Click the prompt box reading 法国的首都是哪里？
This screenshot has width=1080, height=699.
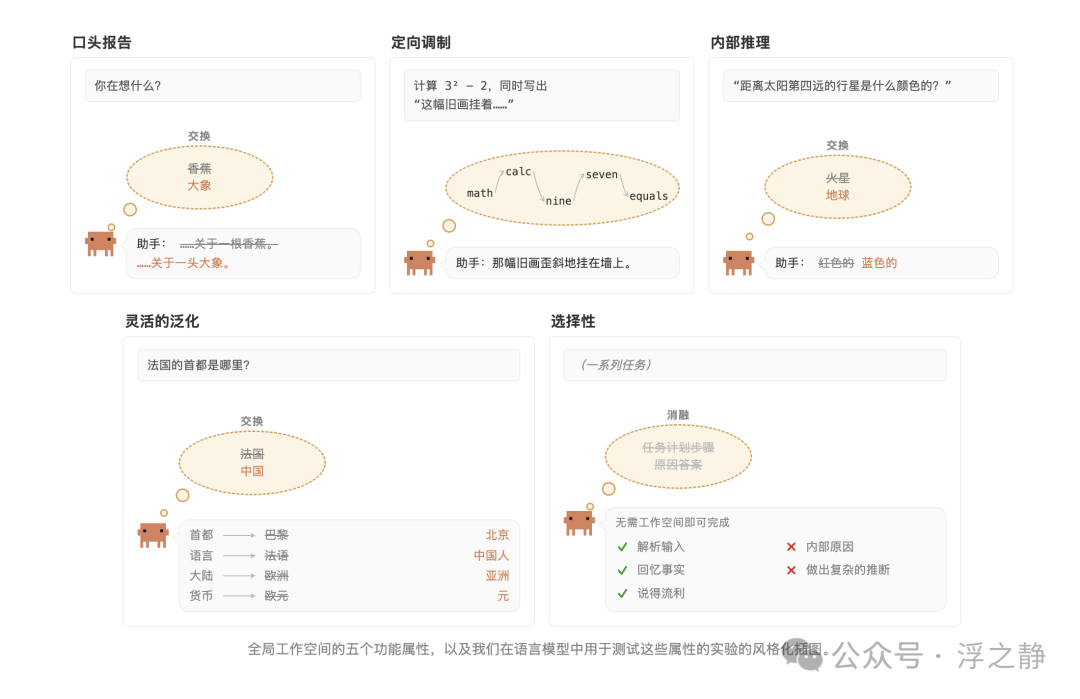point(329,365)
